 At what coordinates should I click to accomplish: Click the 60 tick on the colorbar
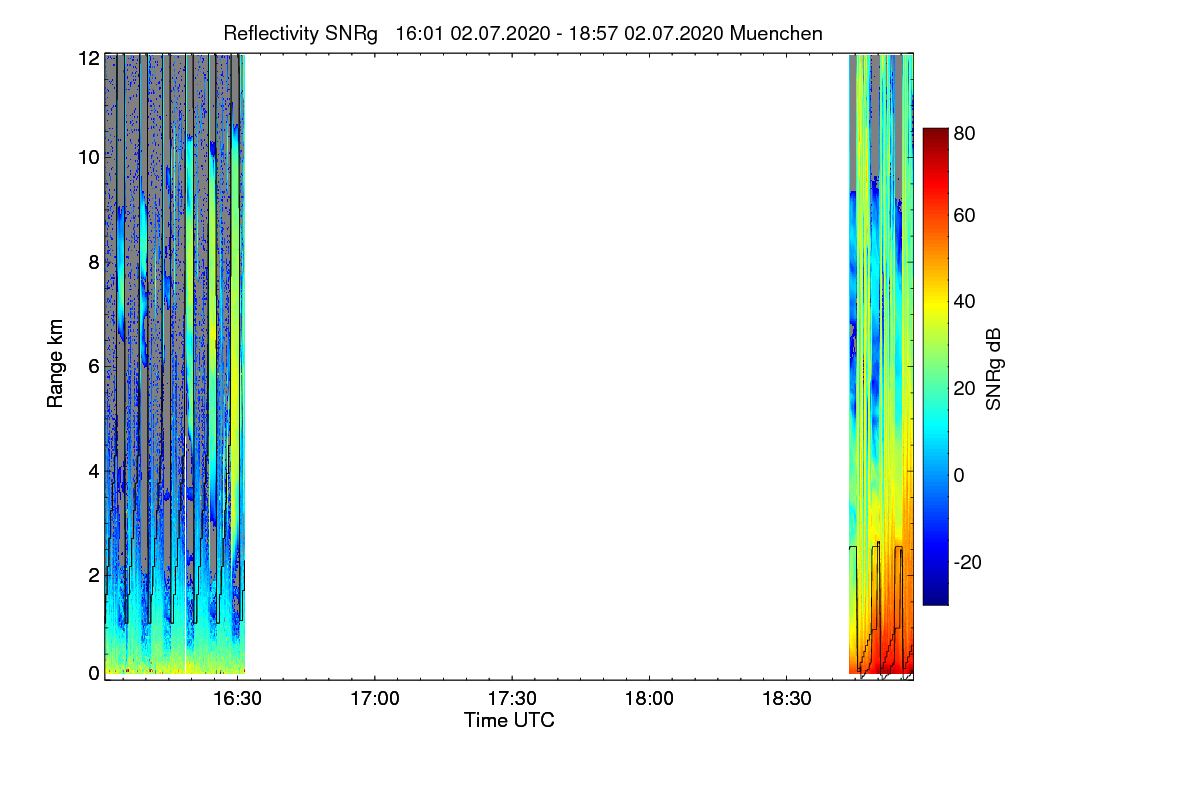964,215
